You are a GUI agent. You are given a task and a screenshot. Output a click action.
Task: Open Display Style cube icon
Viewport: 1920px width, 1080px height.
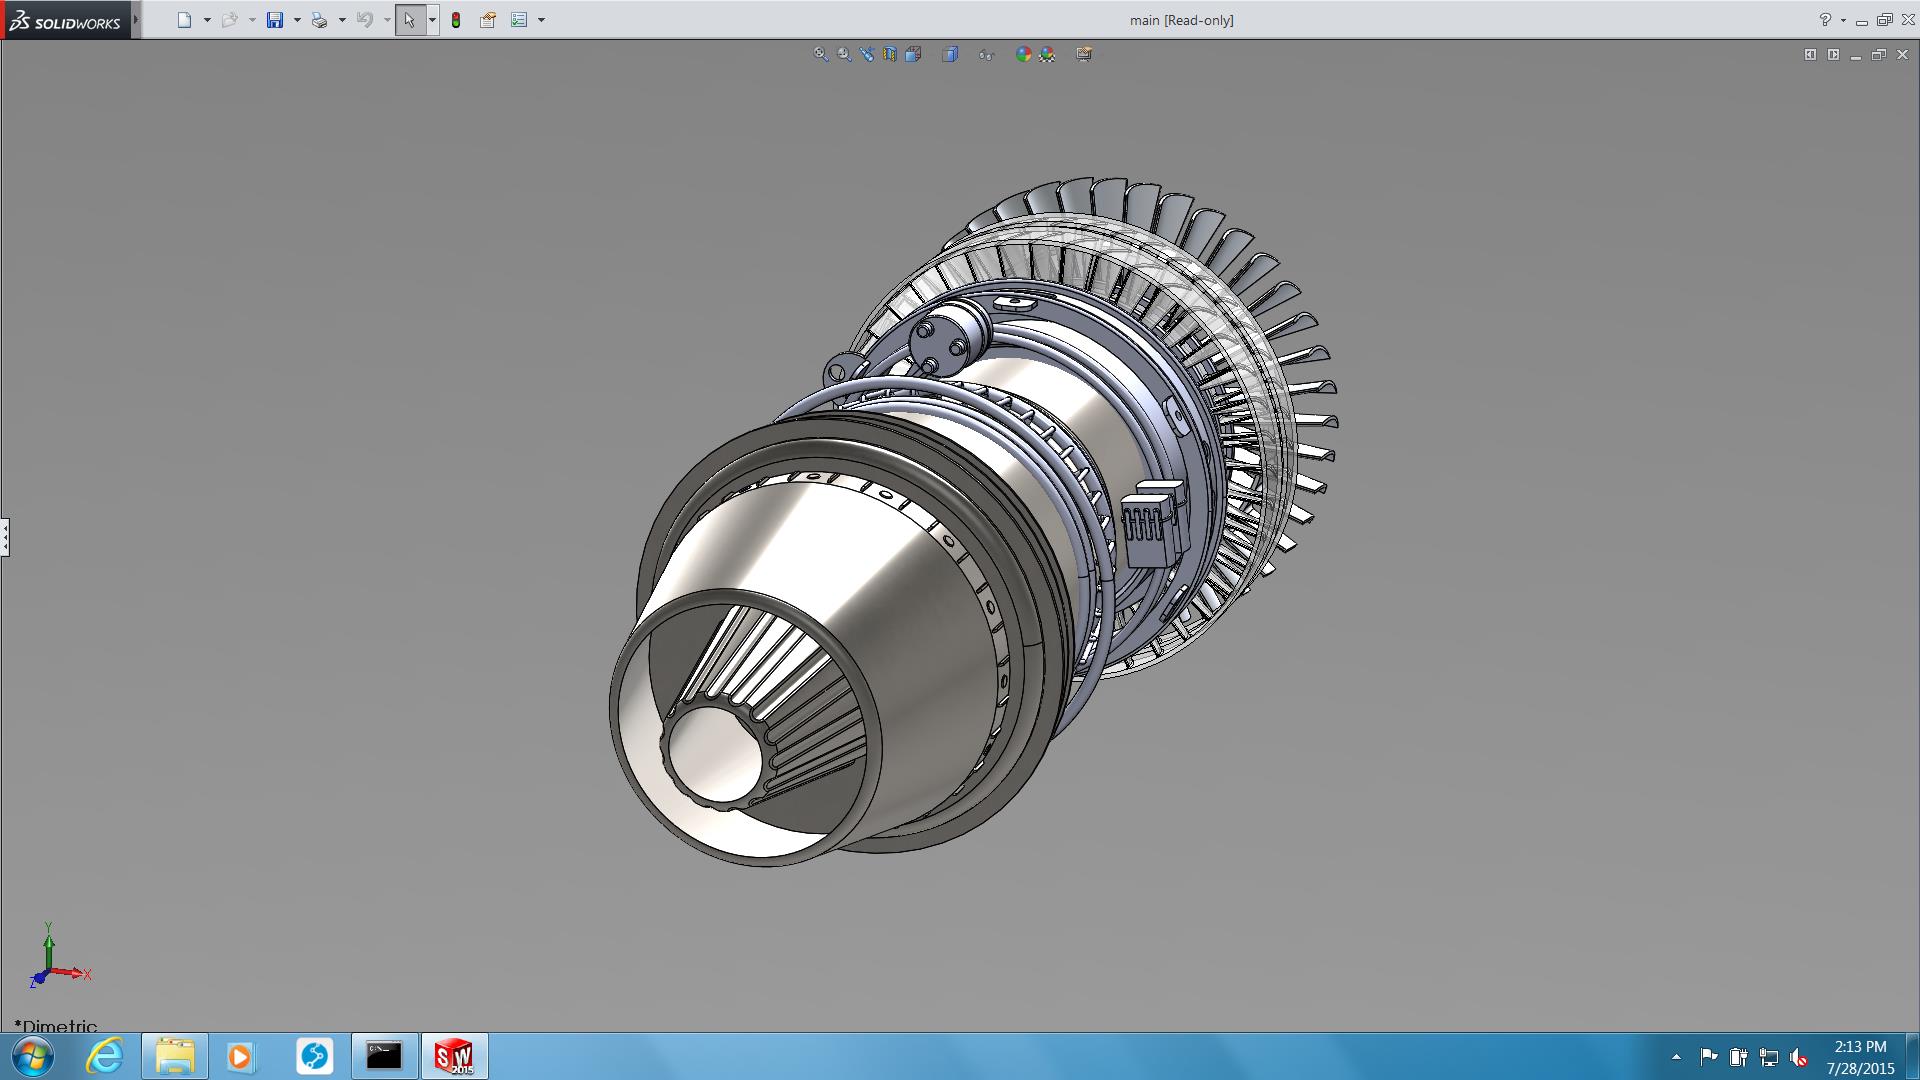[x=950, y=54]
